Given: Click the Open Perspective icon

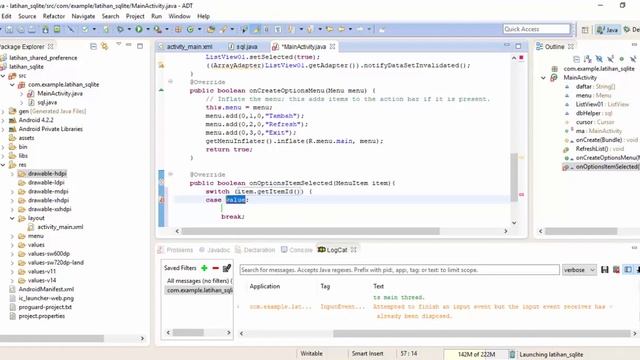Looking at the screenshot, I should 585,29.
